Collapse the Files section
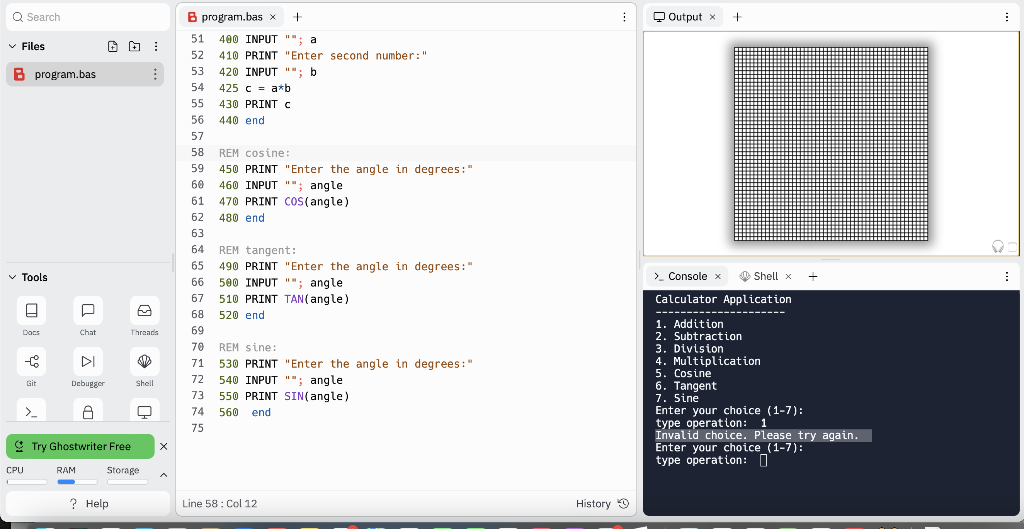This screenshot has height=529, width=1024. (x=12, y=46)
